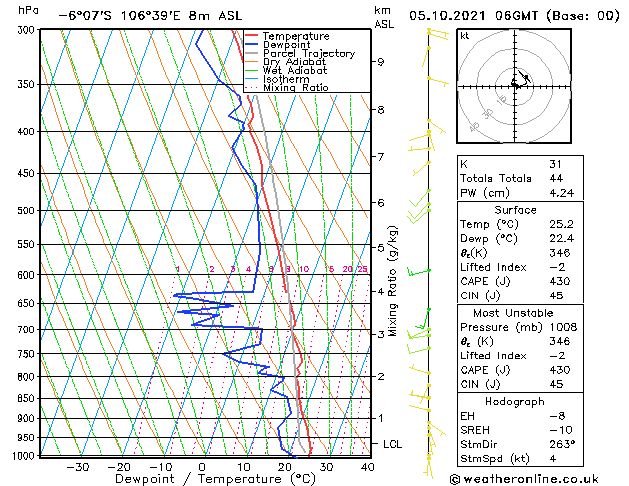
Task: Click the 'Dewpoint / Temperature (°C)' axis title
Action: (x=215, y=479)
